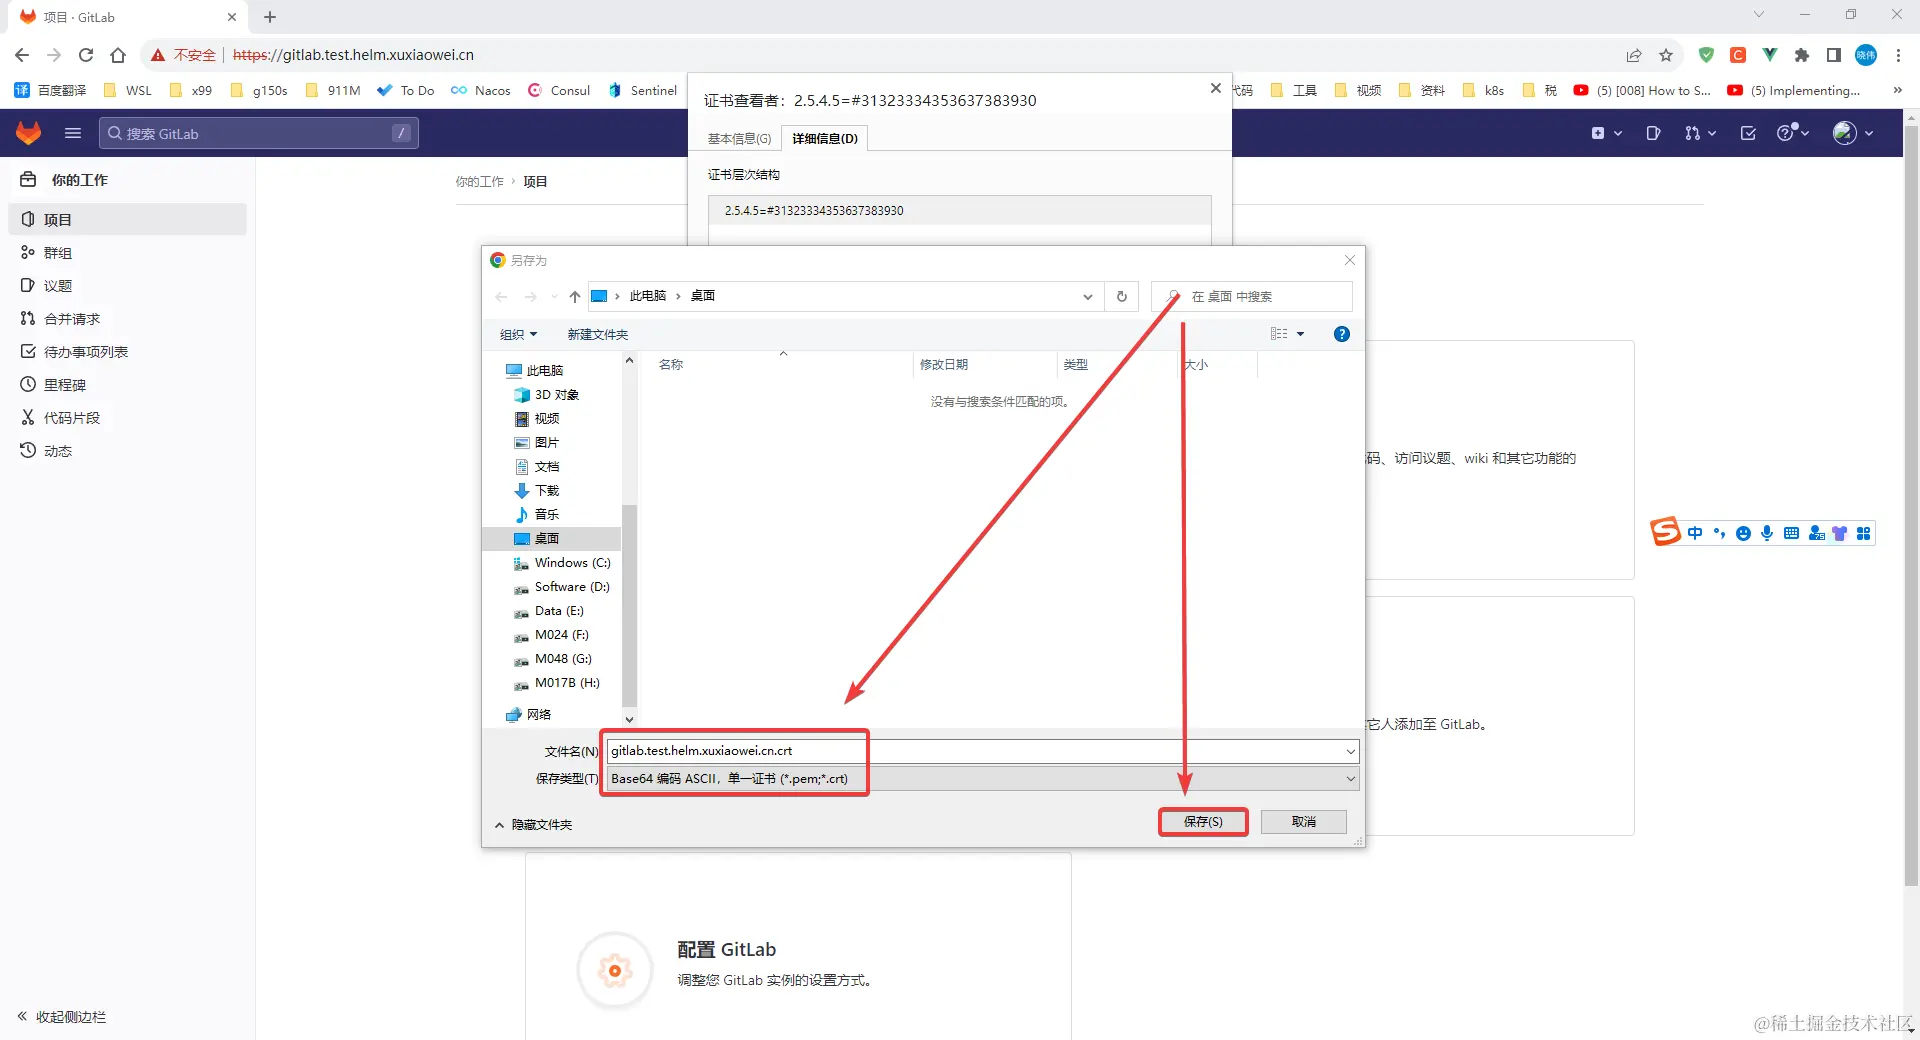Click 新建文件夹 new folder button
The image size is (1920, 1040).
[x=597, y=334]
